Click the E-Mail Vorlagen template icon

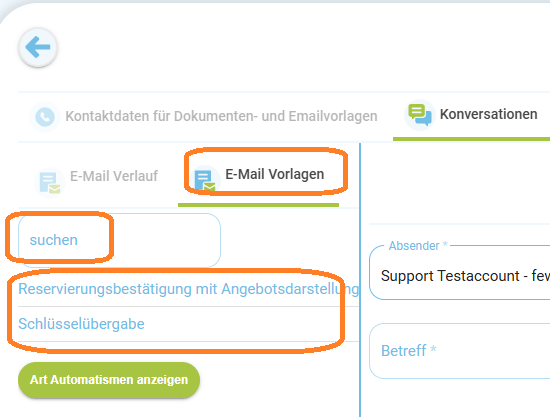point(205,180)
